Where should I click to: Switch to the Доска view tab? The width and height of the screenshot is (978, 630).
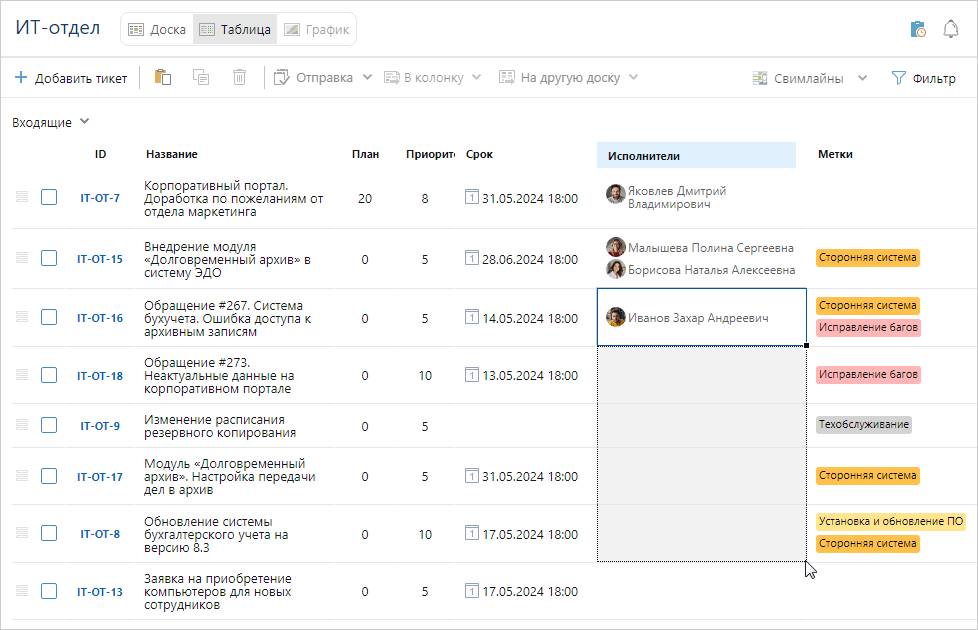tap(158, 29)
